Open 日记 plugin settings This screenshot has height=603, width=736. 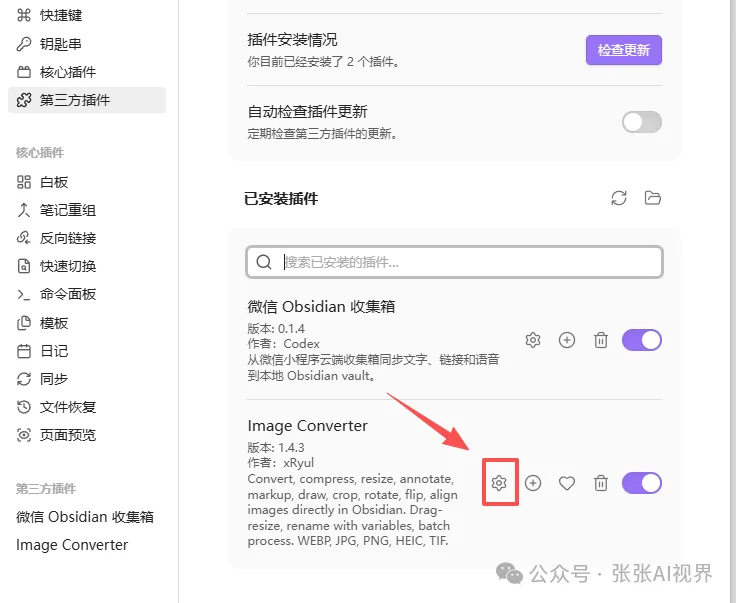click(87, 351)
